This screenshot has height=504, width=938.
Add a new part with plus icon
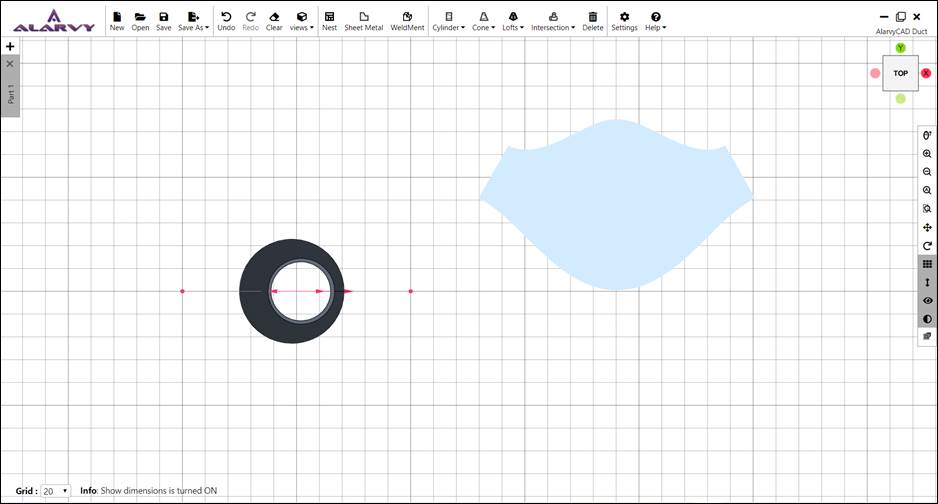point(10,46)
